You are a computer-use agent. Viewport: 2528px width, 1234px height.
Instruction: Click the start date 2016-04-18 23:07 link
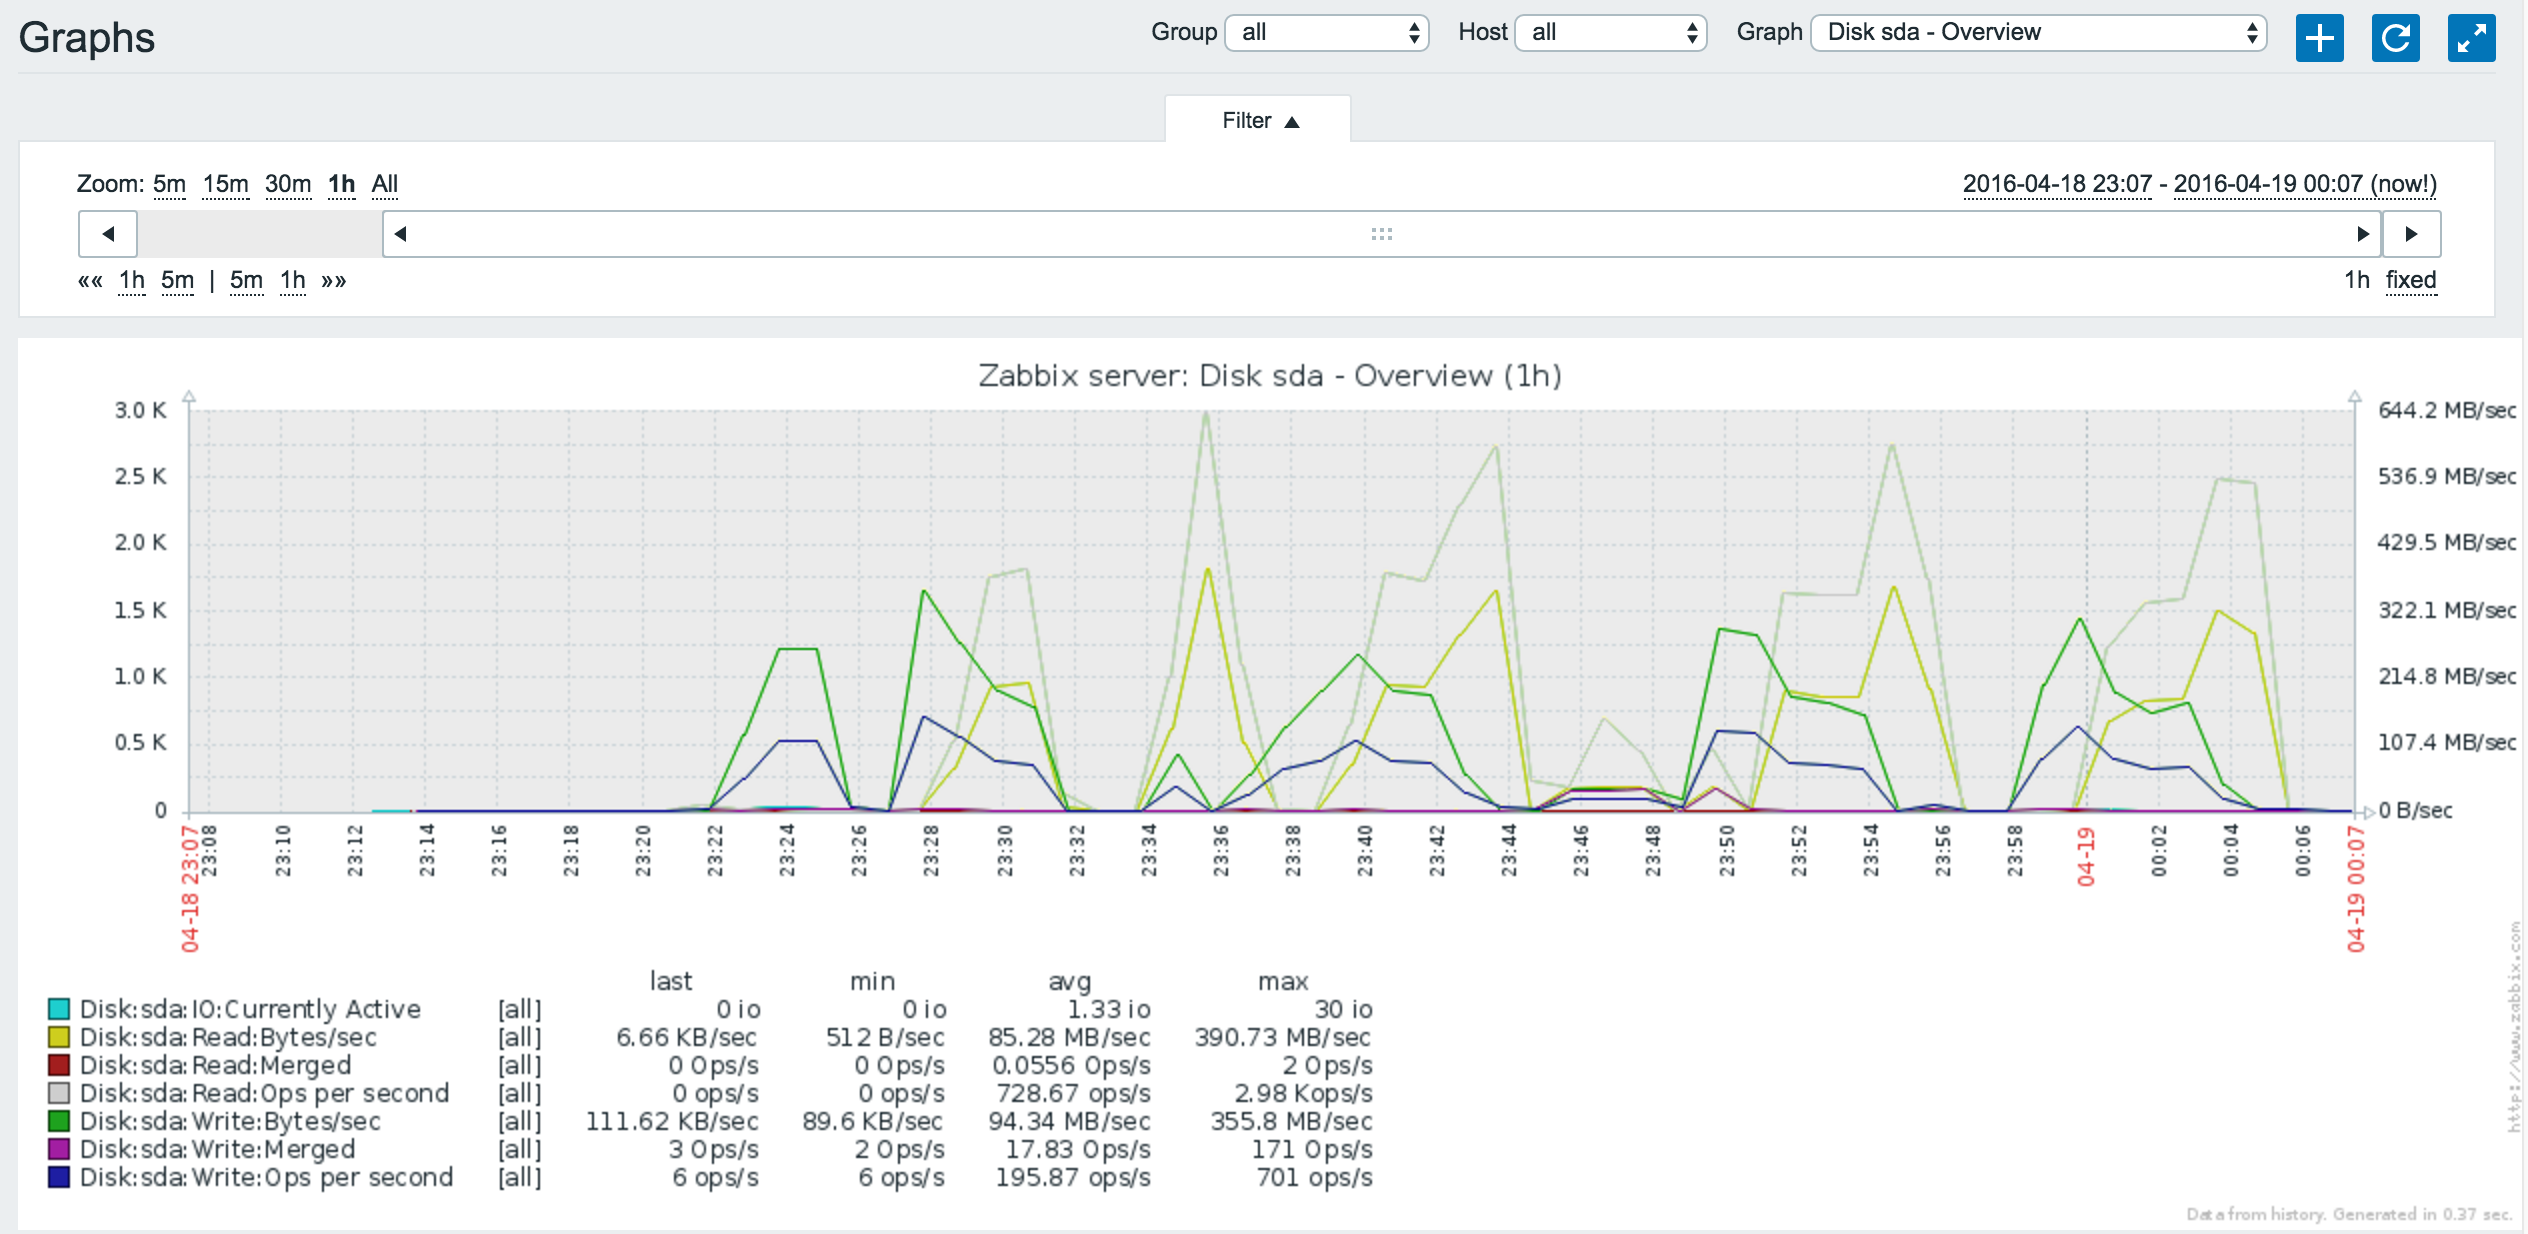click(x=2056, y=184)
